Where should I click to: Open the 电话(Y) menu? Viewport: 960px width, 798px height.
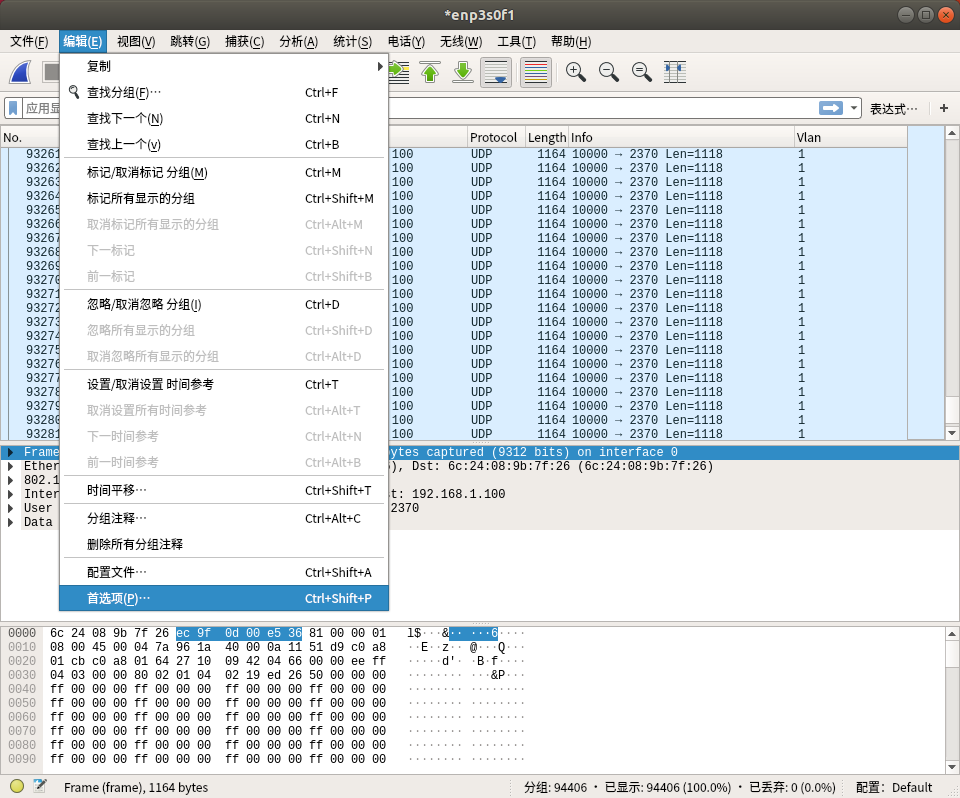coord(406,42)
